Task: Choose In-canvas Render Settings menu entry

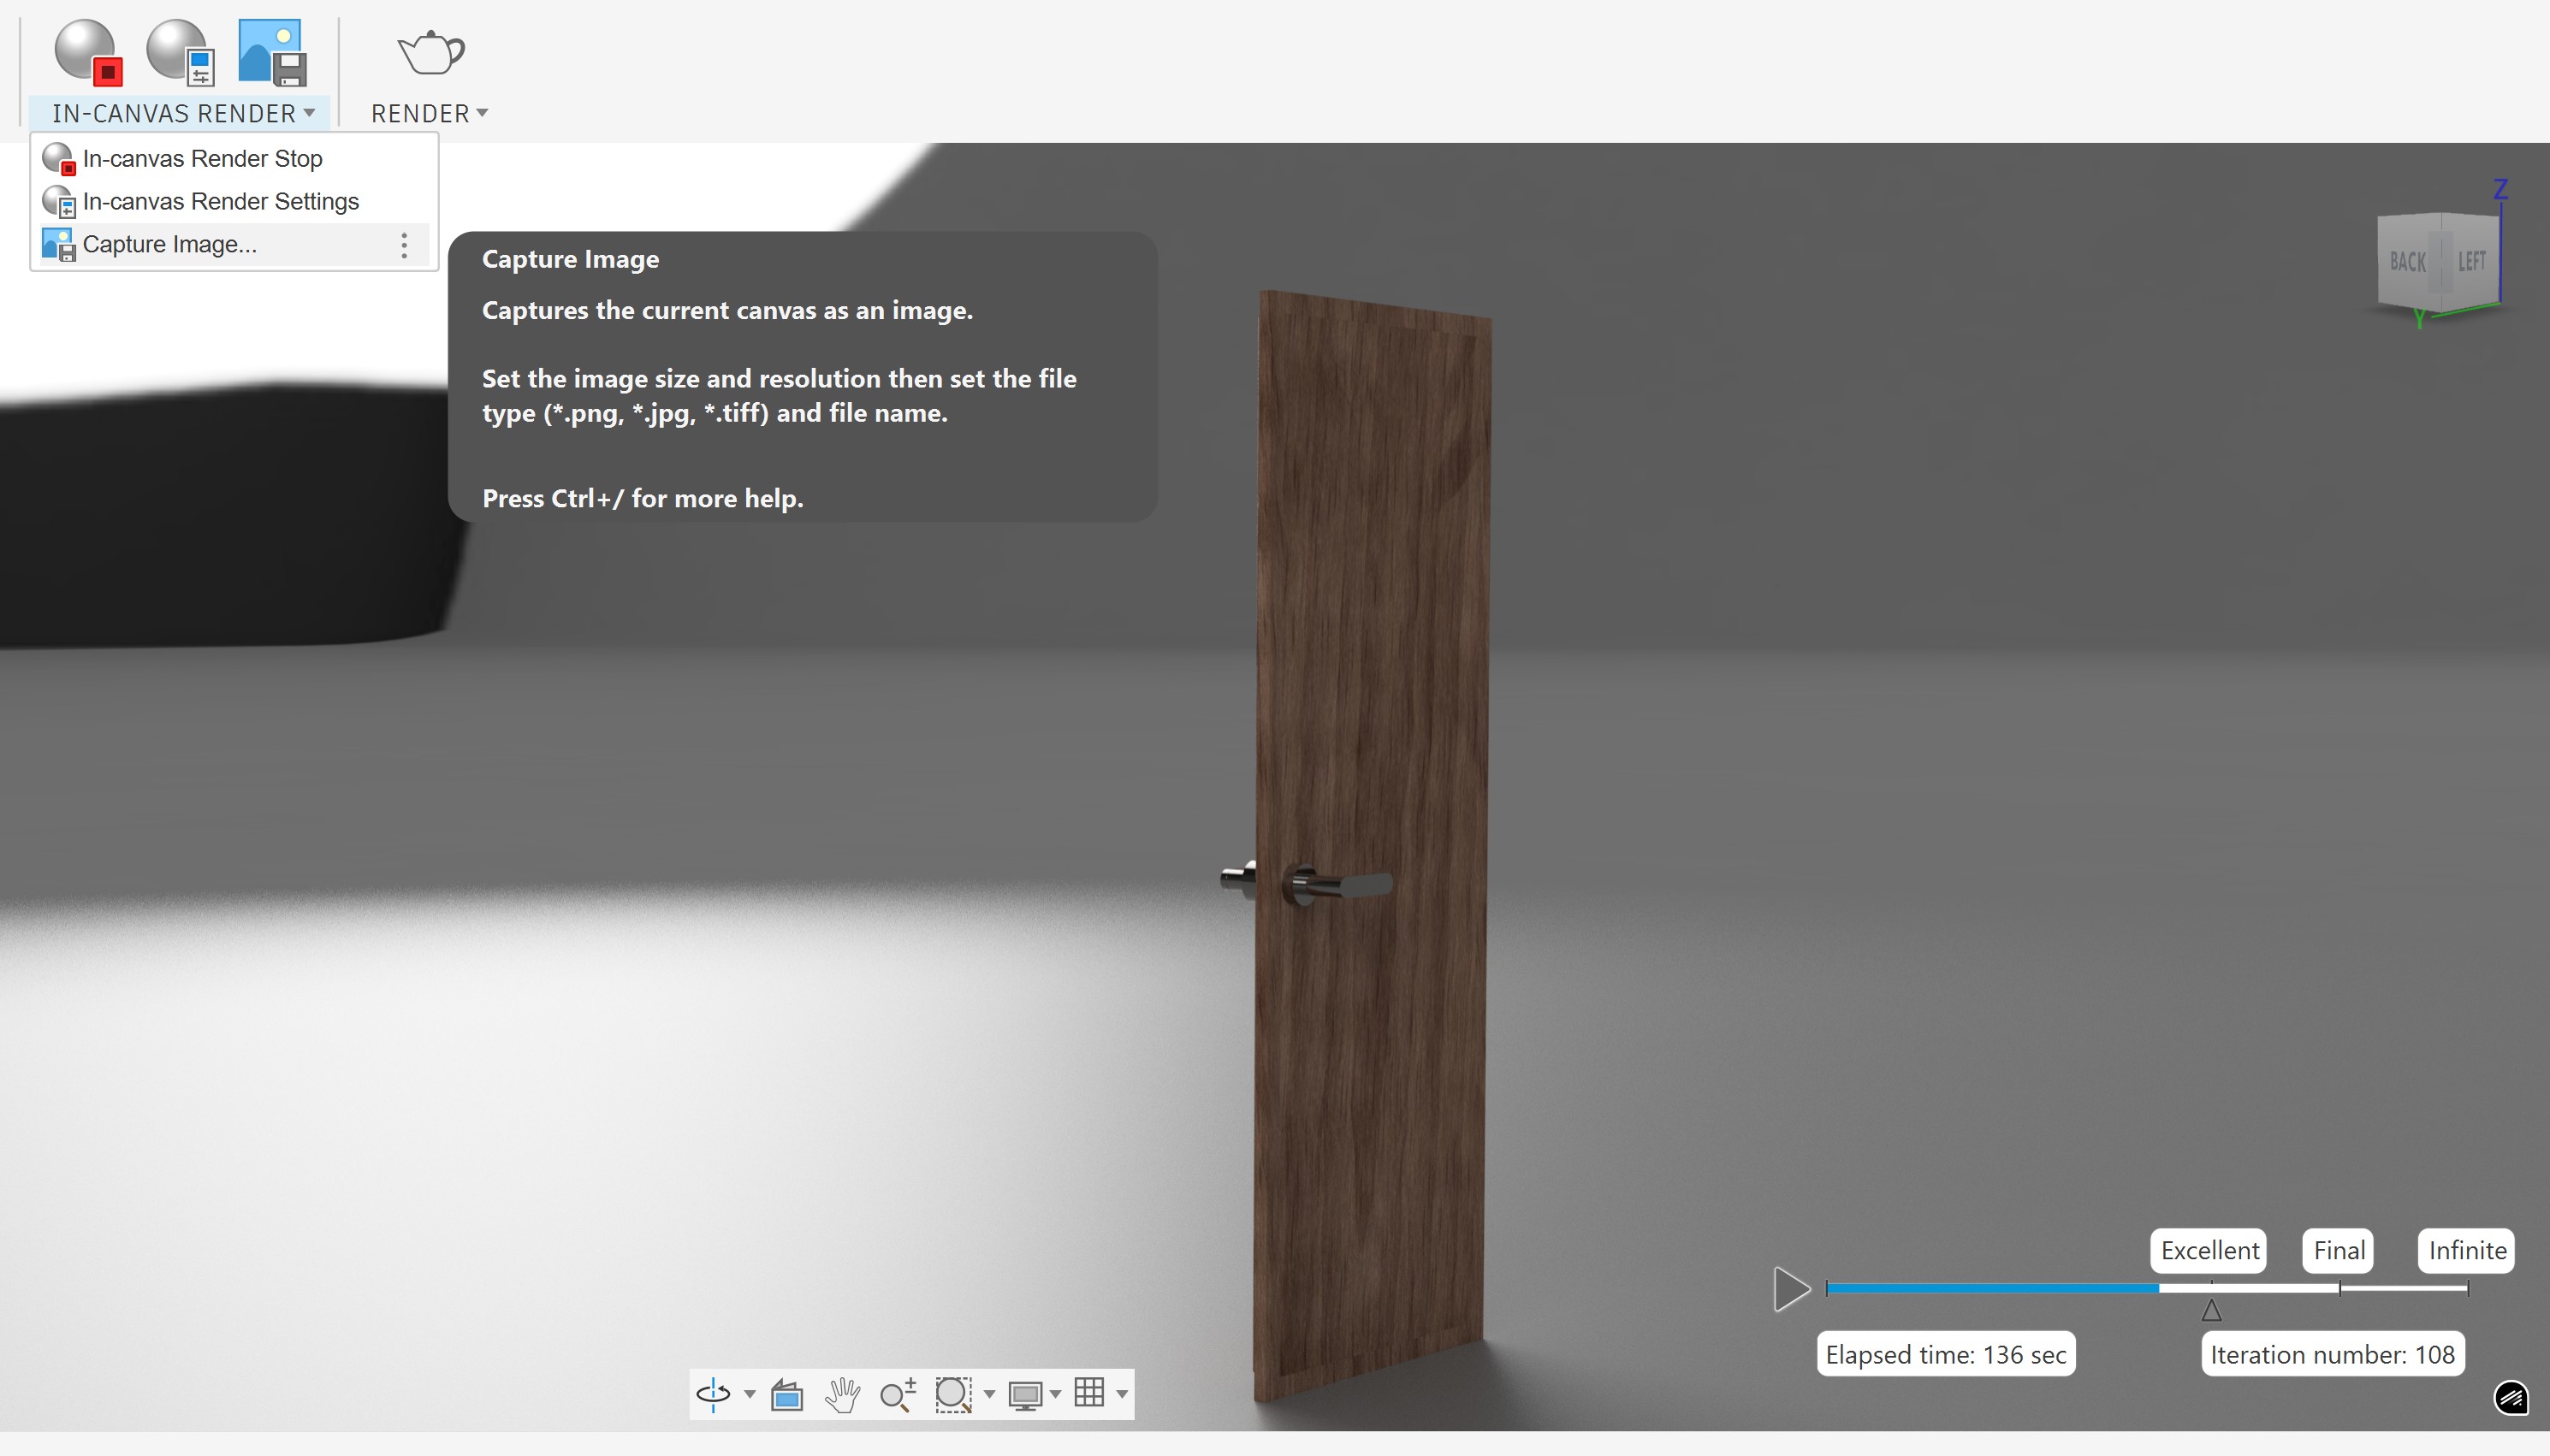Action: [x=220, y=201]
